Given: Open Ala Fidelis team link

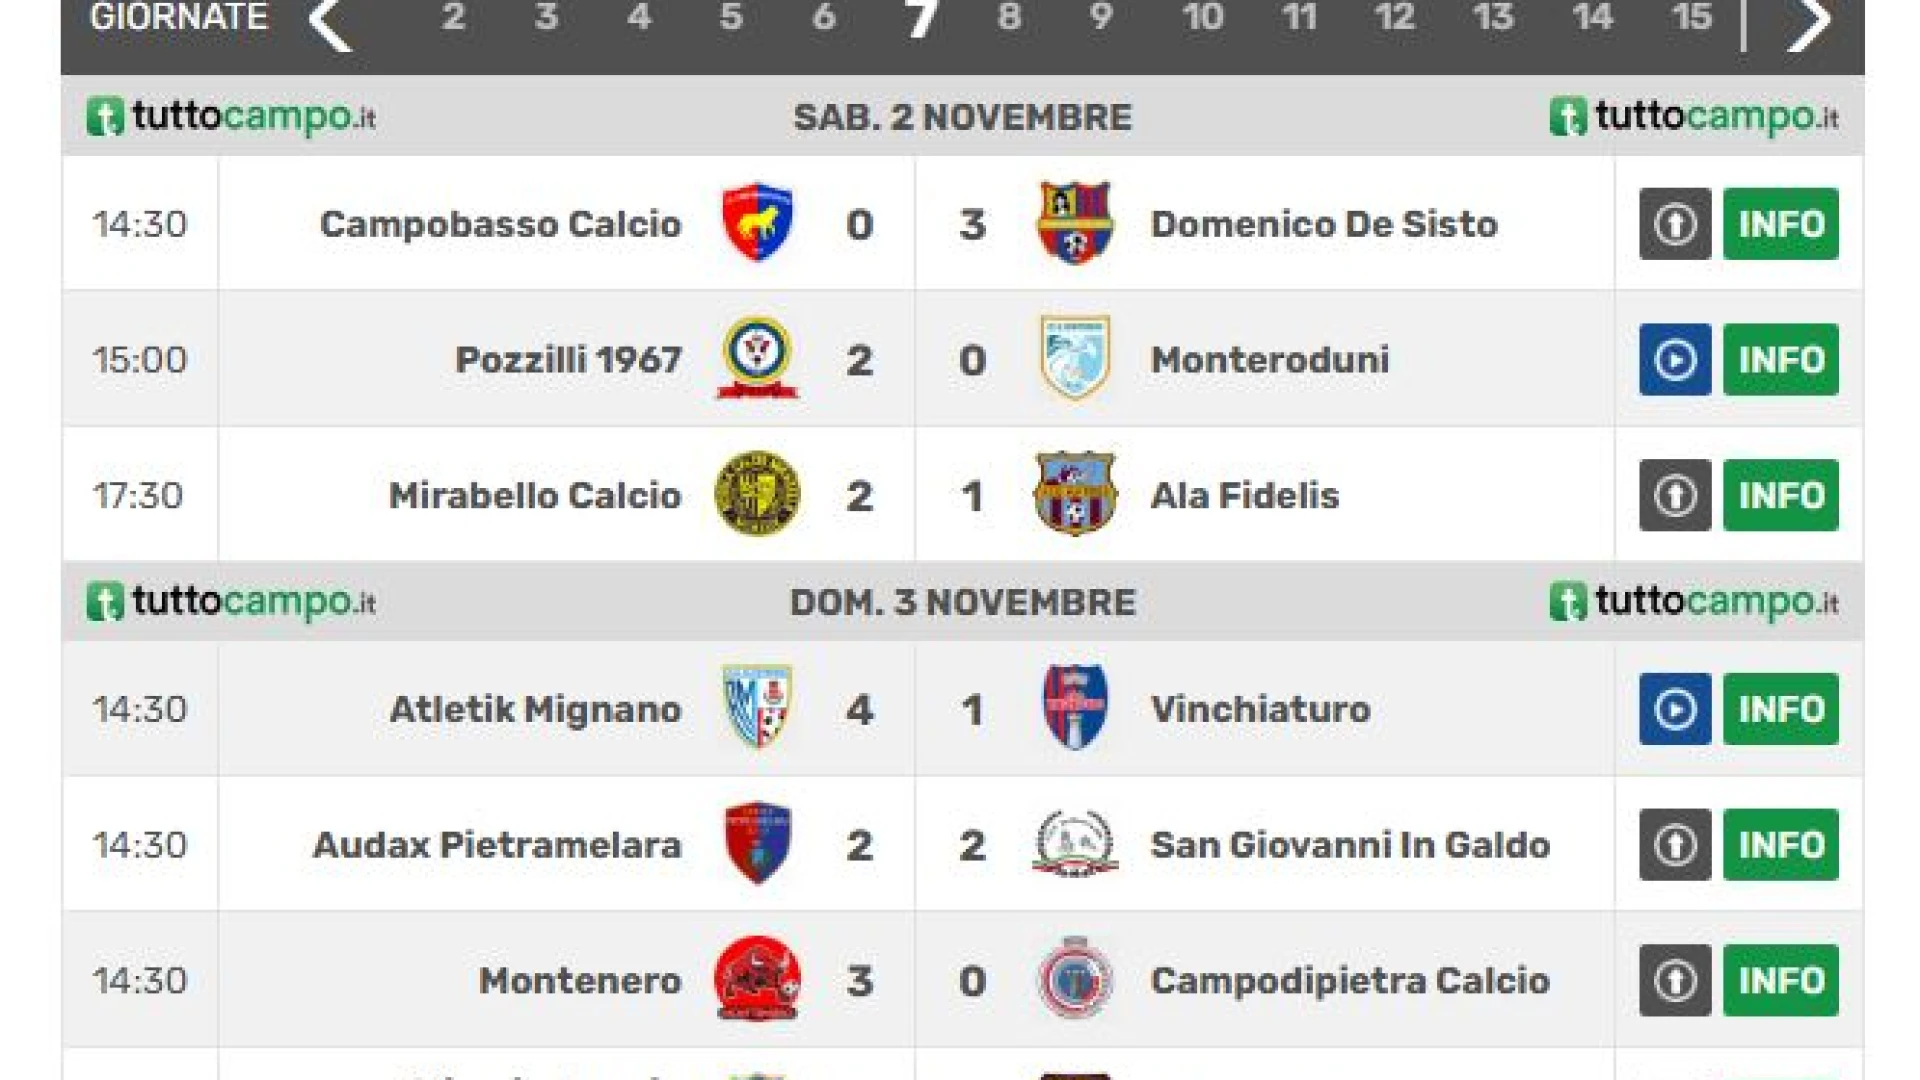Looking at the screenshot, I should point(1245,495).
